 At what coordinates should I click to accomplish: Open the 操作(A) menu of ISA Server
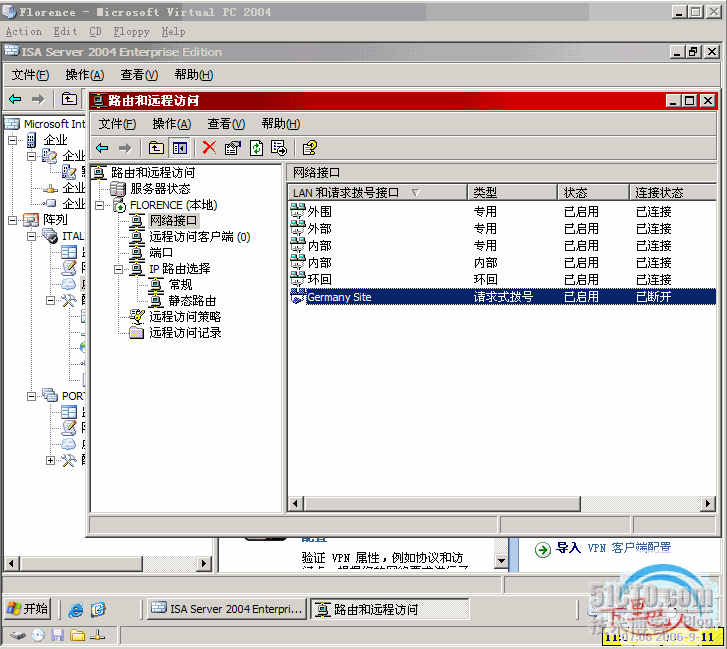[84, 75]
